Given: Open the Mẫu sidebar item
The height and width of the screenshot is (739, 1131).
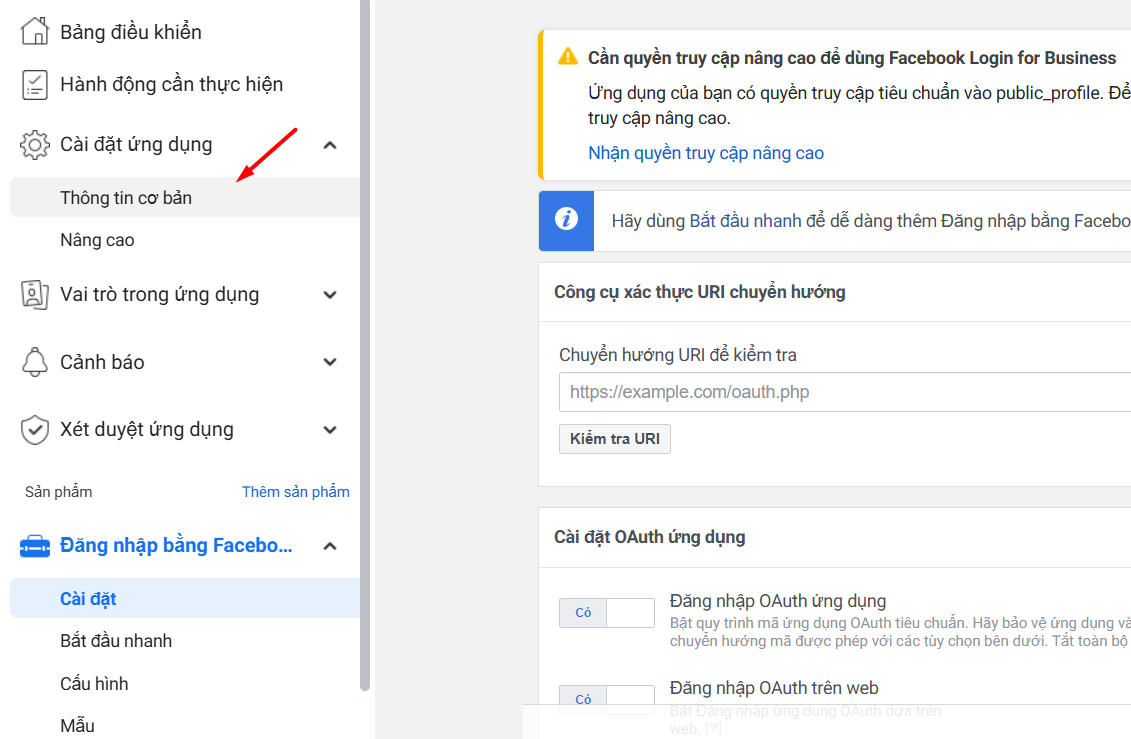Looking at the screenshot, I should pyautogui.click(x=77, y=725).
